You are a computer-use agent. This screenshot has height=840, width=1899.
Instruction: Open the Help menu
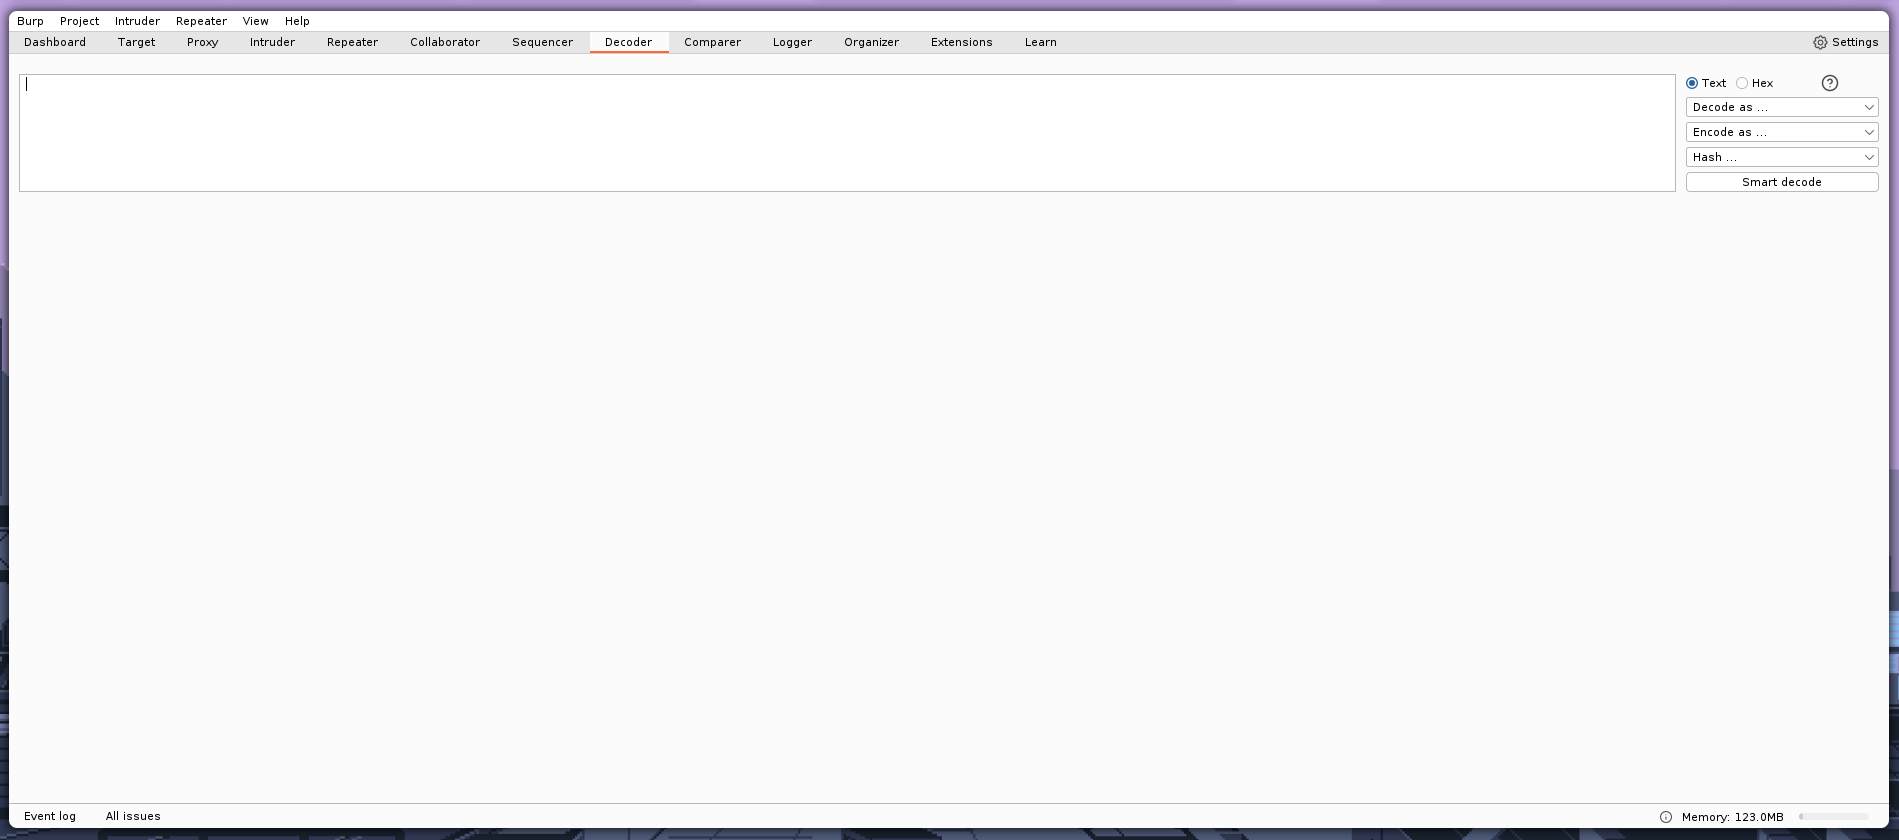click(x=297, y=21)
